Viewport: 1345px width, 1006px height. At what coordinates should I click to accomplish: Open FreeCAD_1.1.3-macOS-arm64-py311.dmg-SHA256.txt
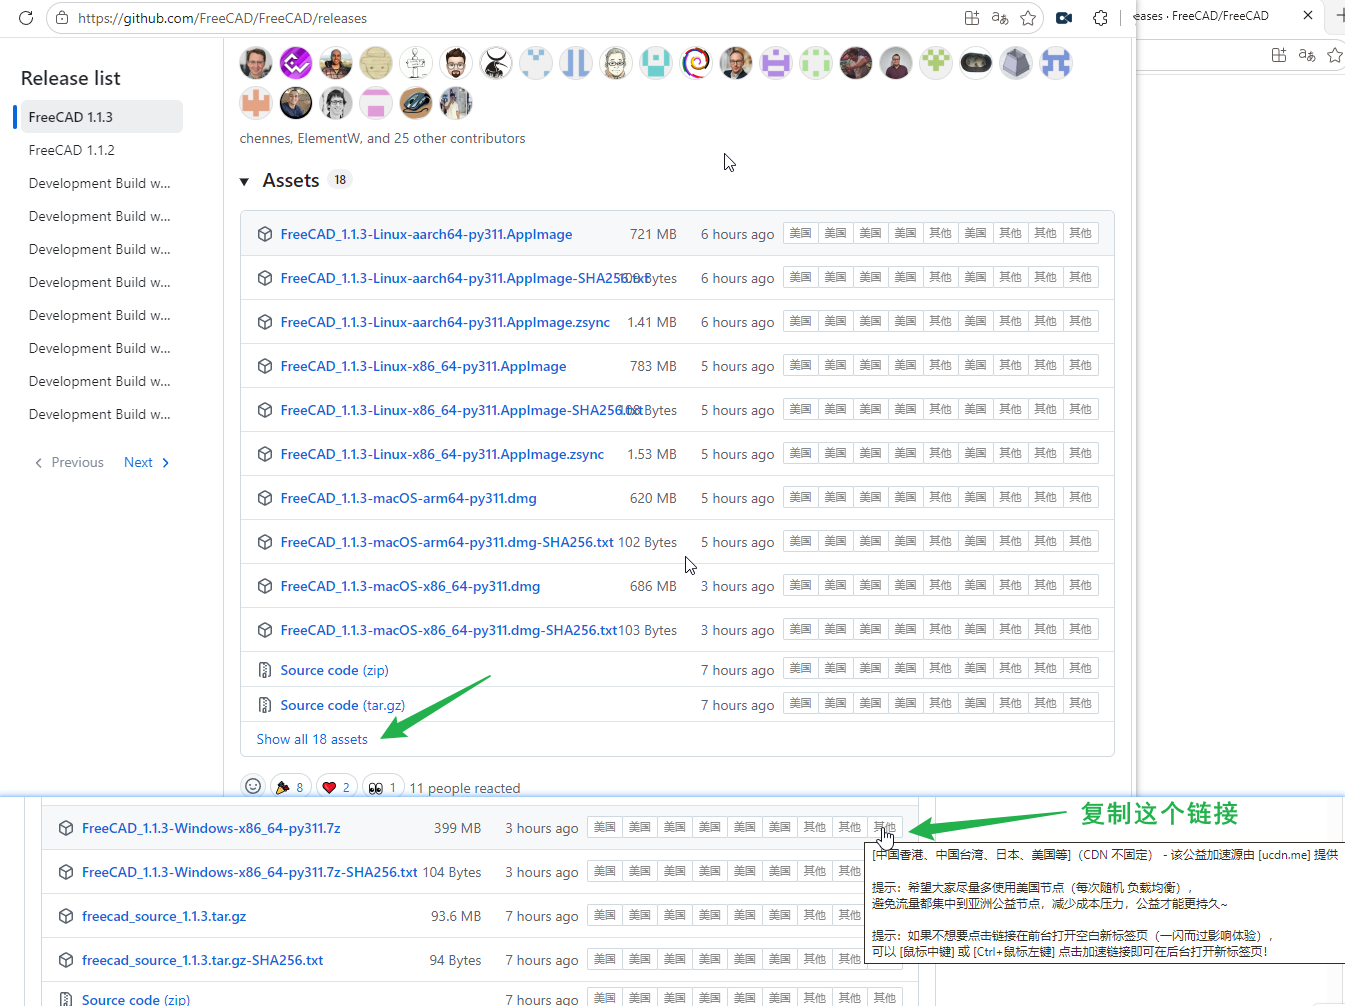click(x=447, y=542)
